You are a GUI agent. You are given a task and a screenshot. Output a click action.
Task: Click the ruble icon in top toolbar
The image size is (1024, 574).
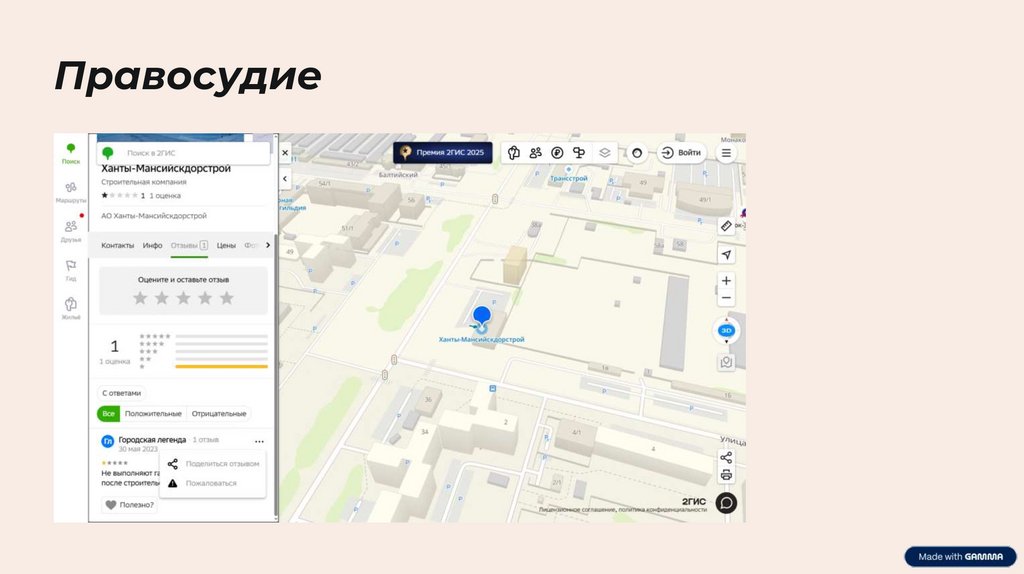coord(557,153)
